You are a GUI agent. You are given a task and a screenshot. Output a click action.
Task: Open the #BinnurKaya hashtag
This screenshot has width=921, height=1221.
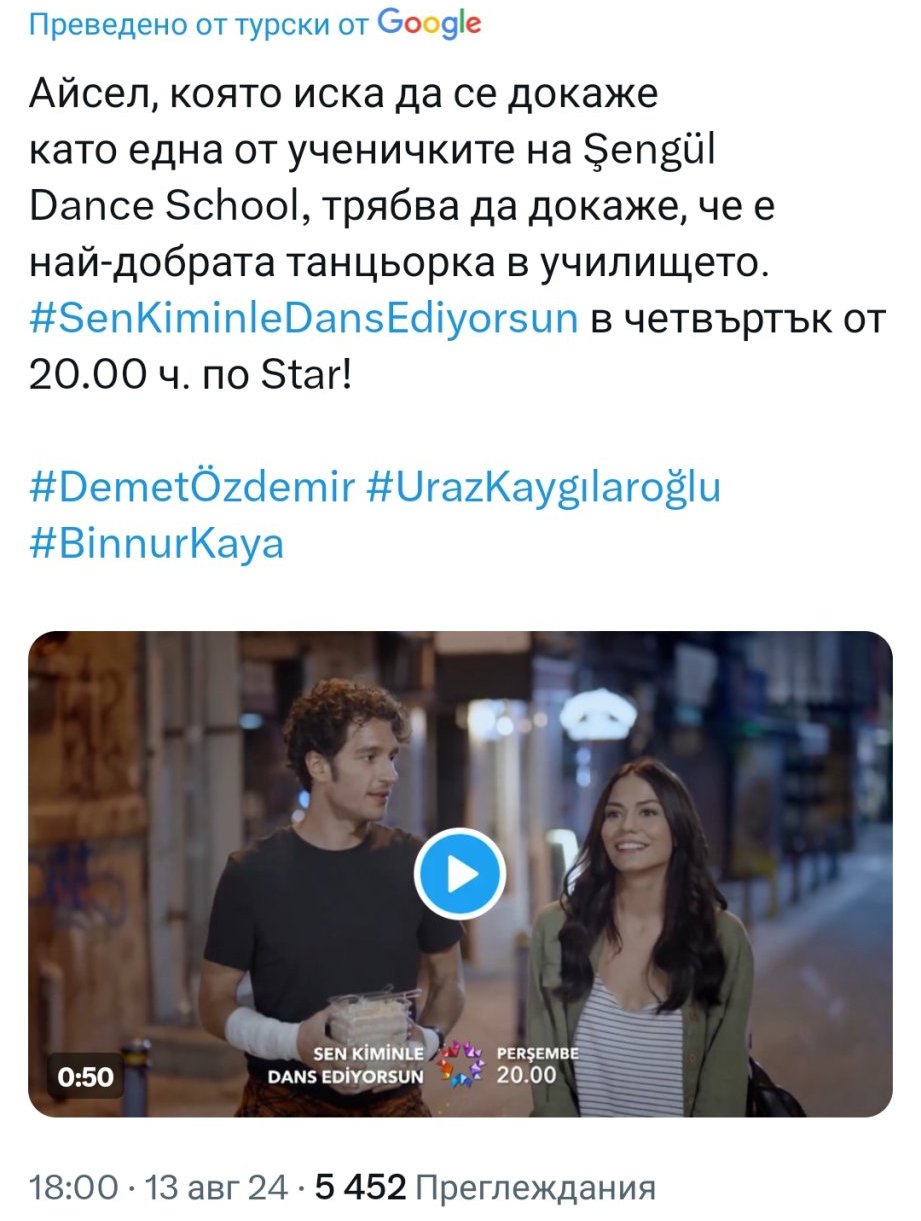coord(157,544)
